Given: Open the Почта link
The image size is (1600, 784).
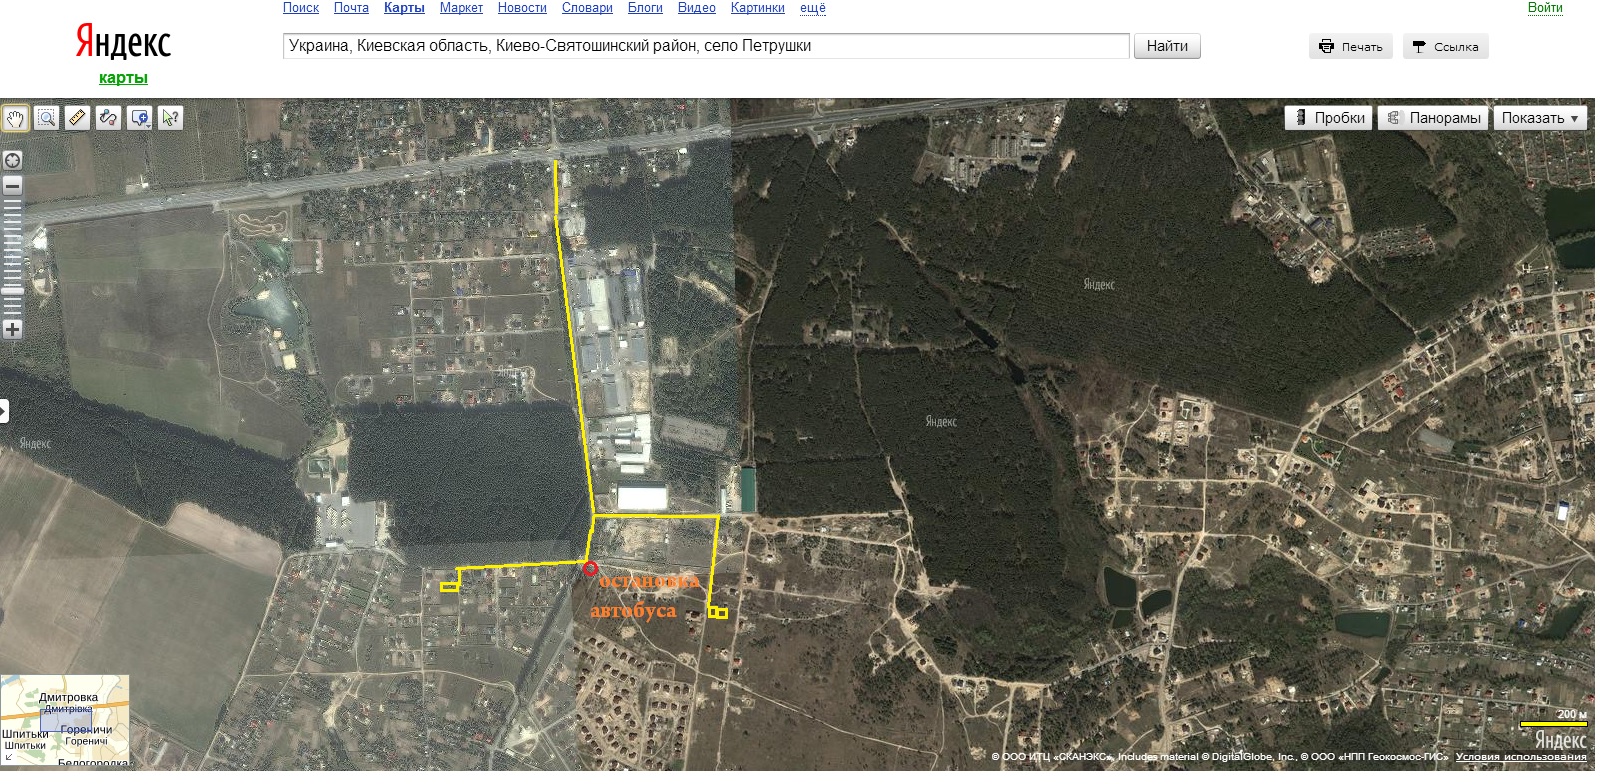Looking at the screenshot, I should tap(351, 8).
